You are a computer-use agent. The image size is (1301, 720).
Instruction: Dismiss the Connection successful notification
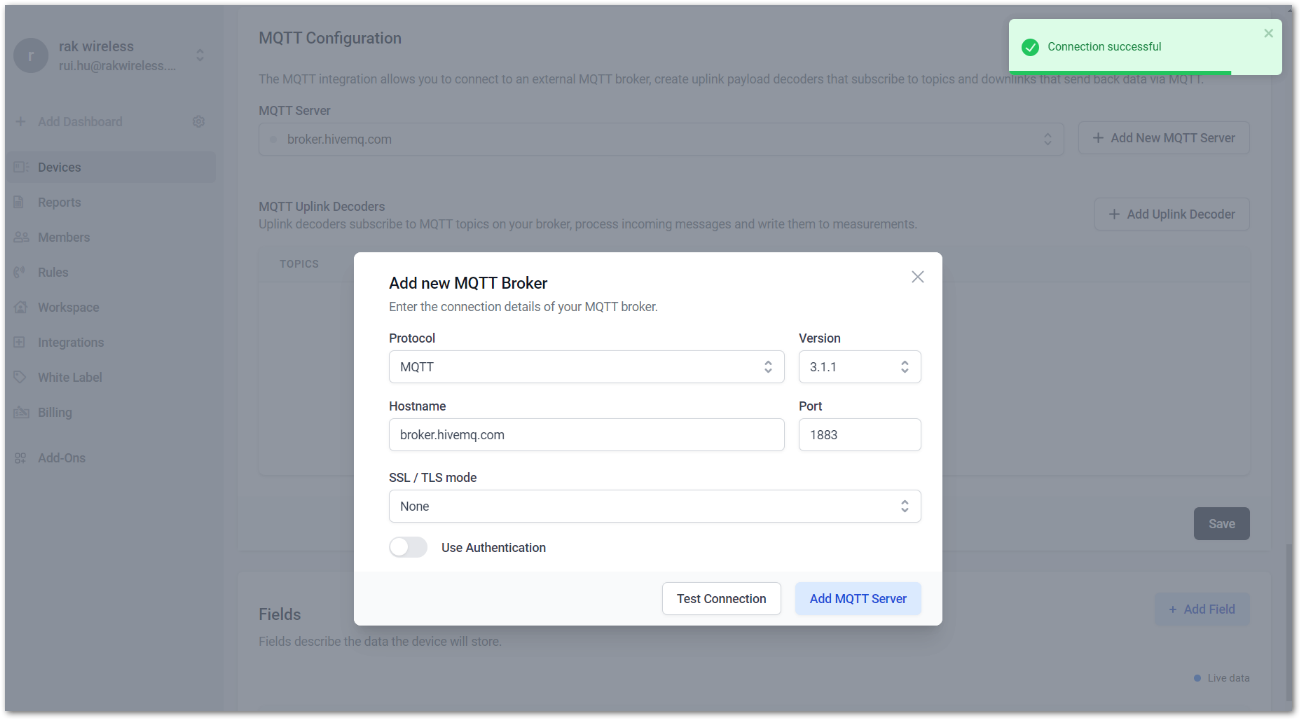(x=1269, y=33)
